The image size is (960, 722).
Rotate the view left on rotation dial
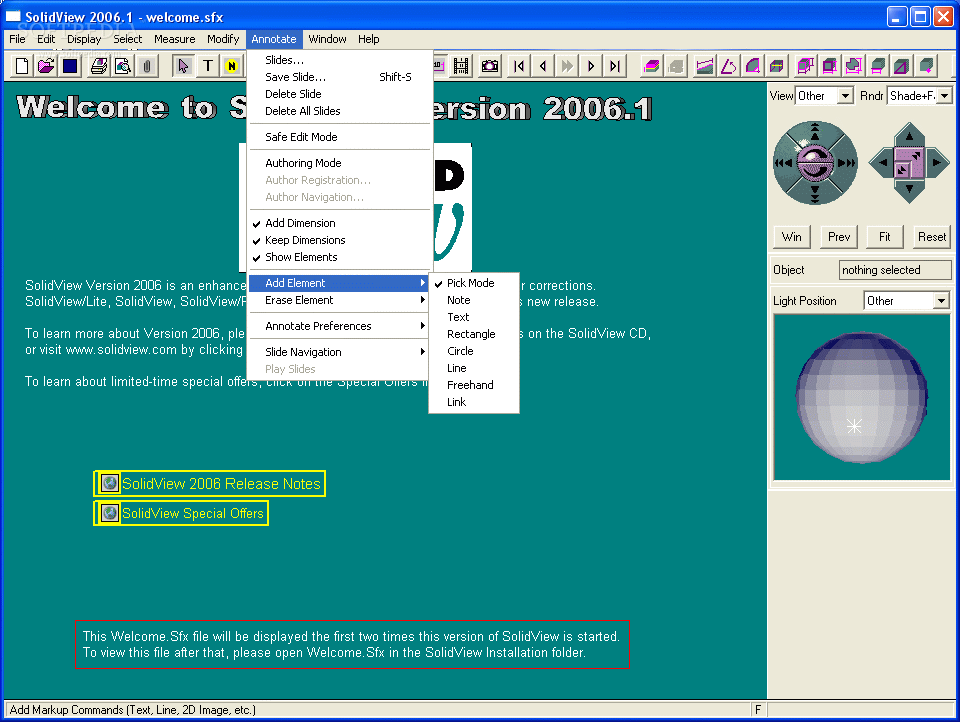[782, 163]
